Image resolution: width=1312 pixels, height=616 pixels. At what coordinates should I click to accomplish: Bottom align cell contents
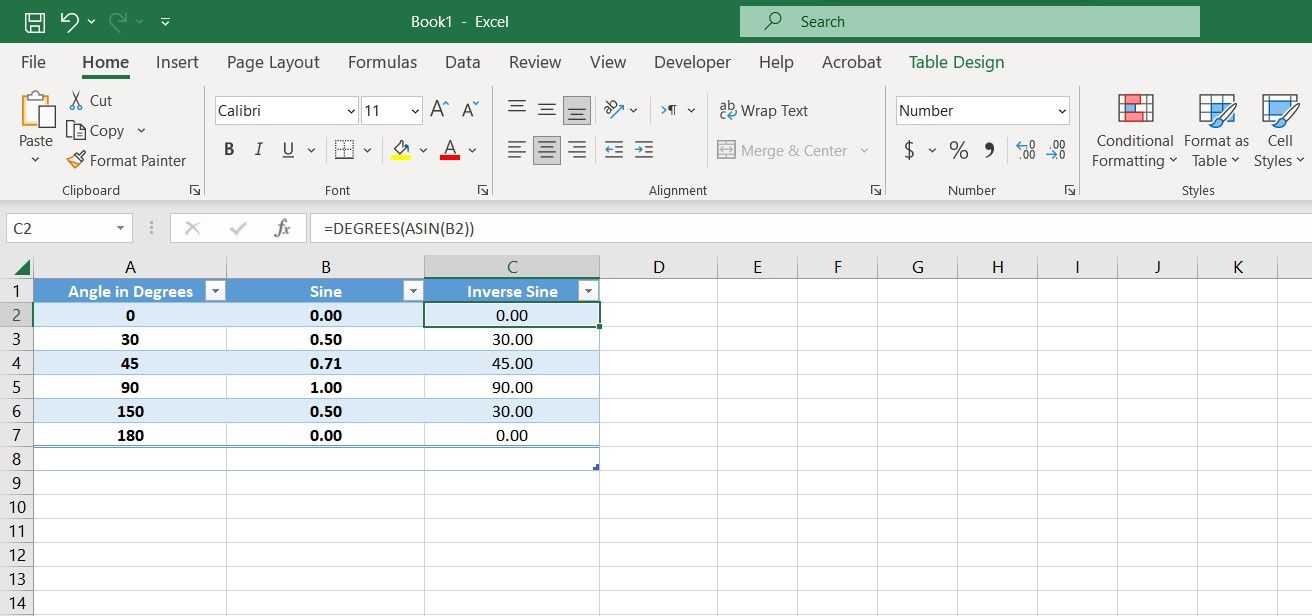(x=577, y=110)
